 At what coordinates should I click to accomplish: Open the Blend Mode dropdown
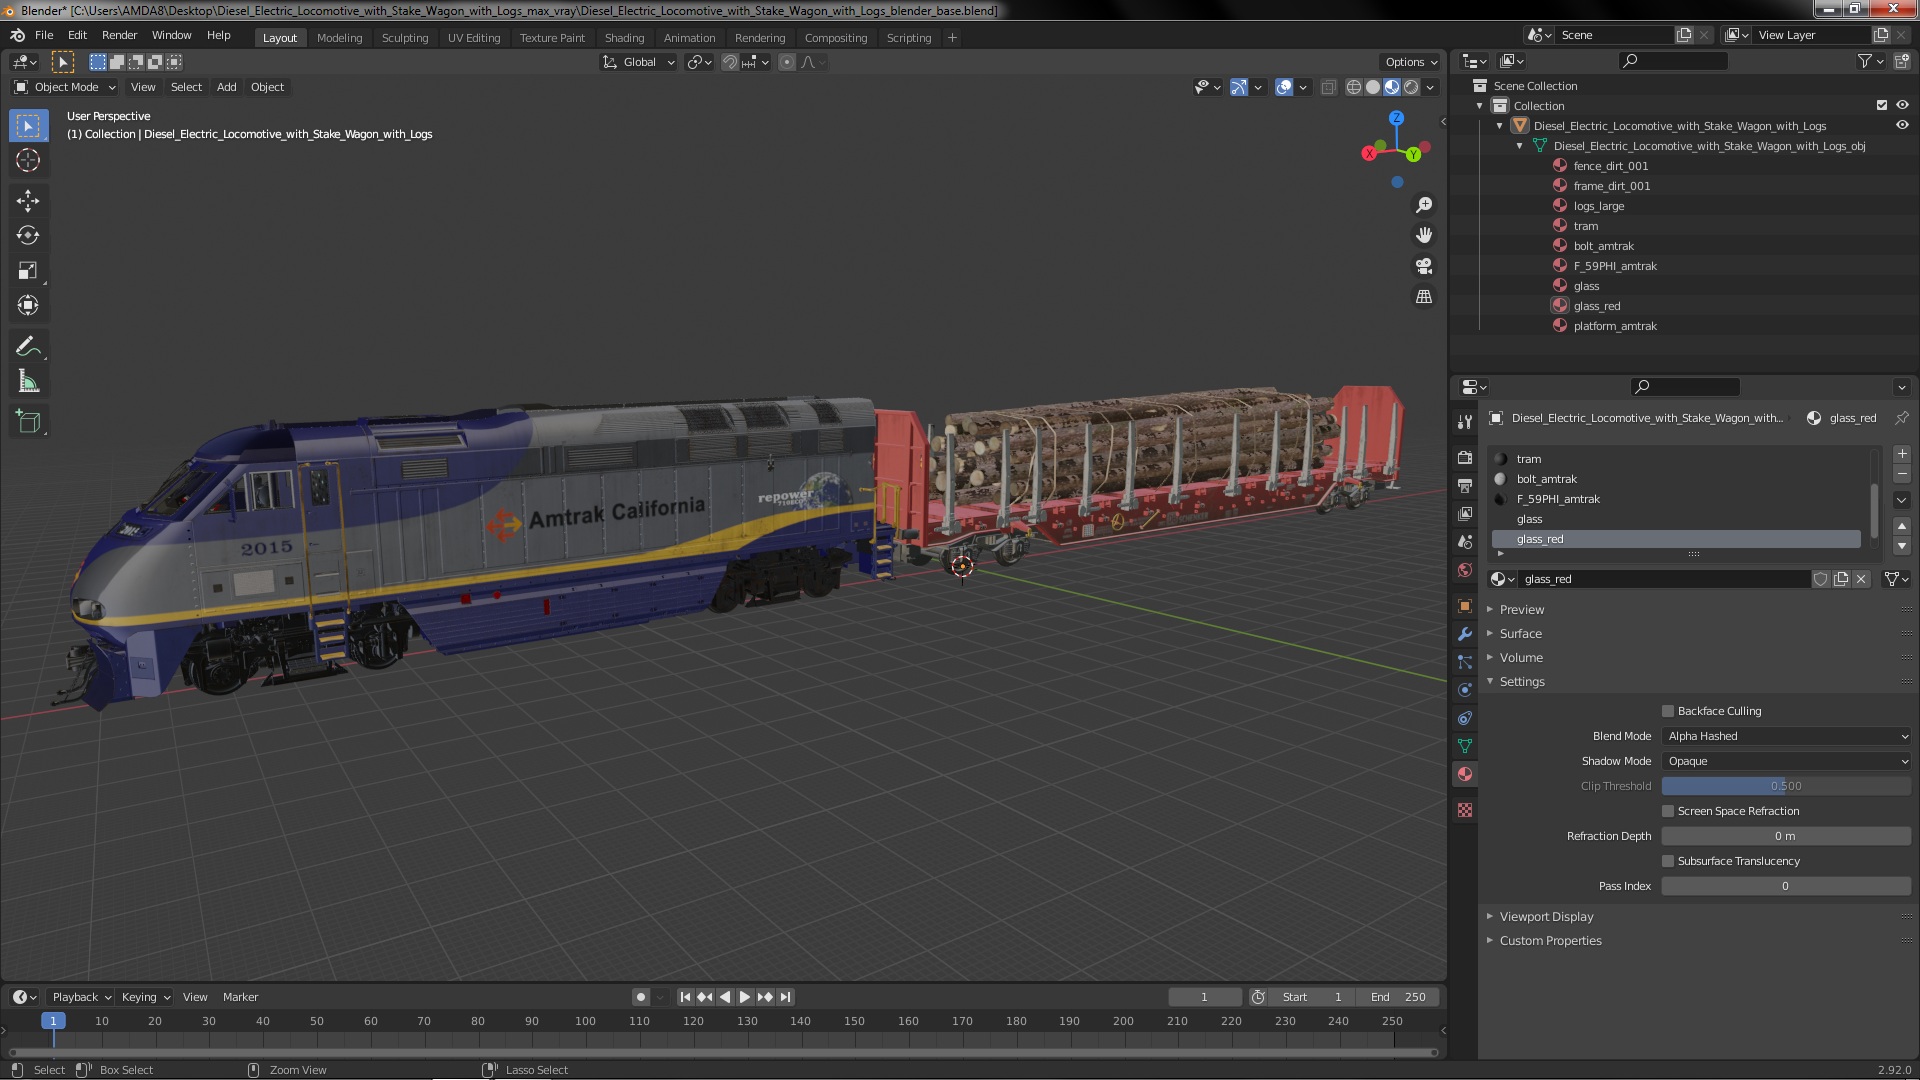click(x=1786, y=736)
